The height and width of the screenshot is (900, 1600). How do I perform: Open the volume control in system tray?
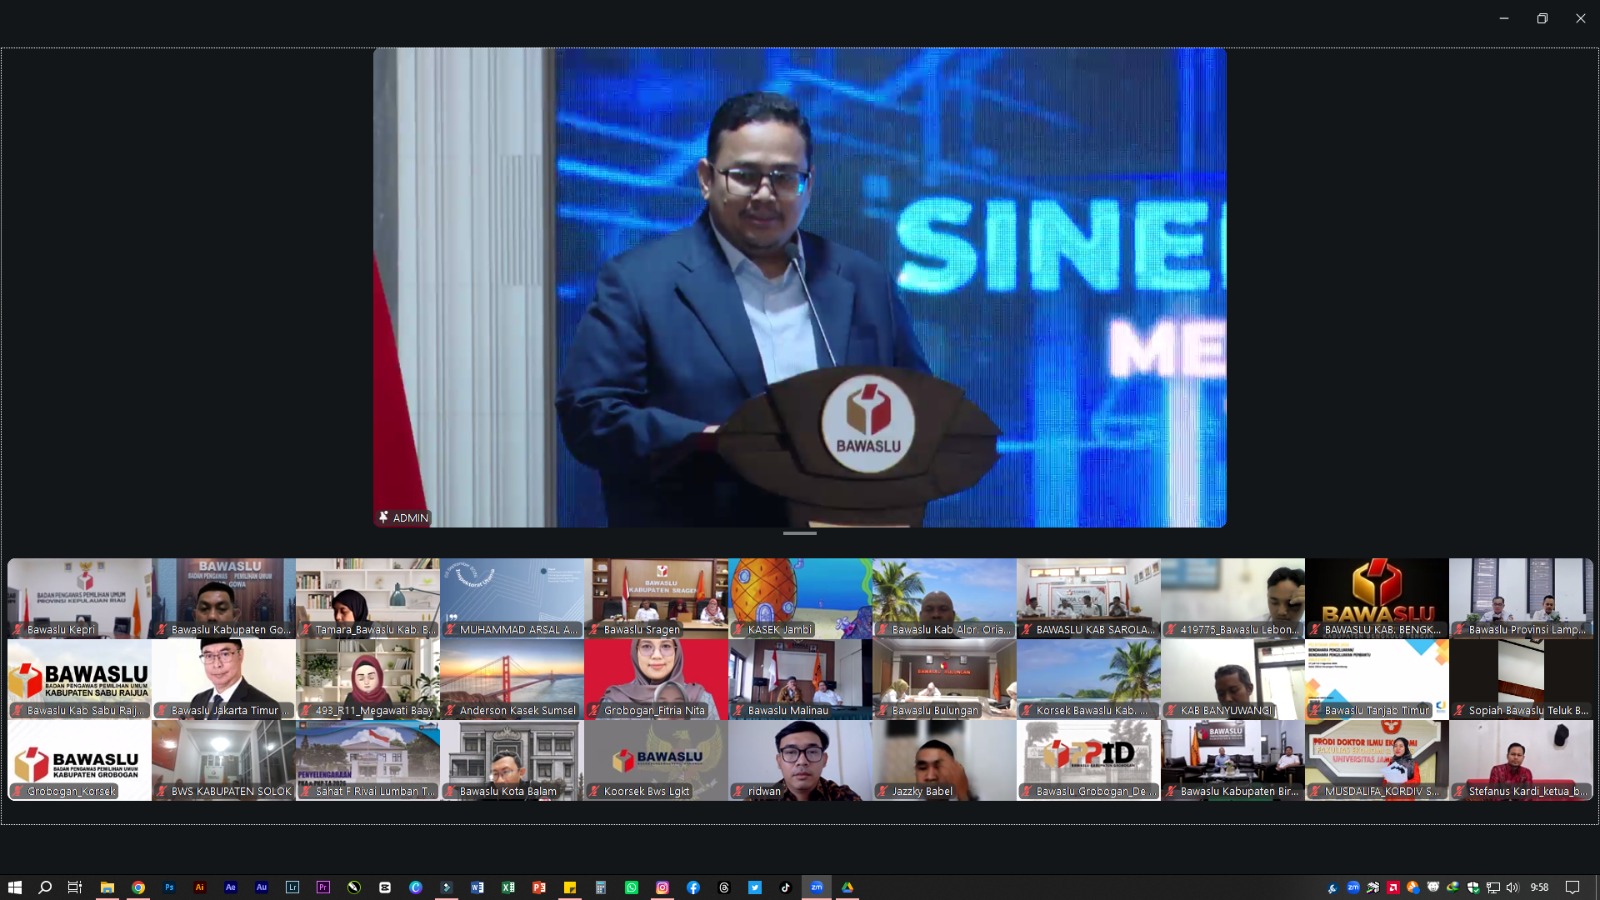[x=1512, y=887]
